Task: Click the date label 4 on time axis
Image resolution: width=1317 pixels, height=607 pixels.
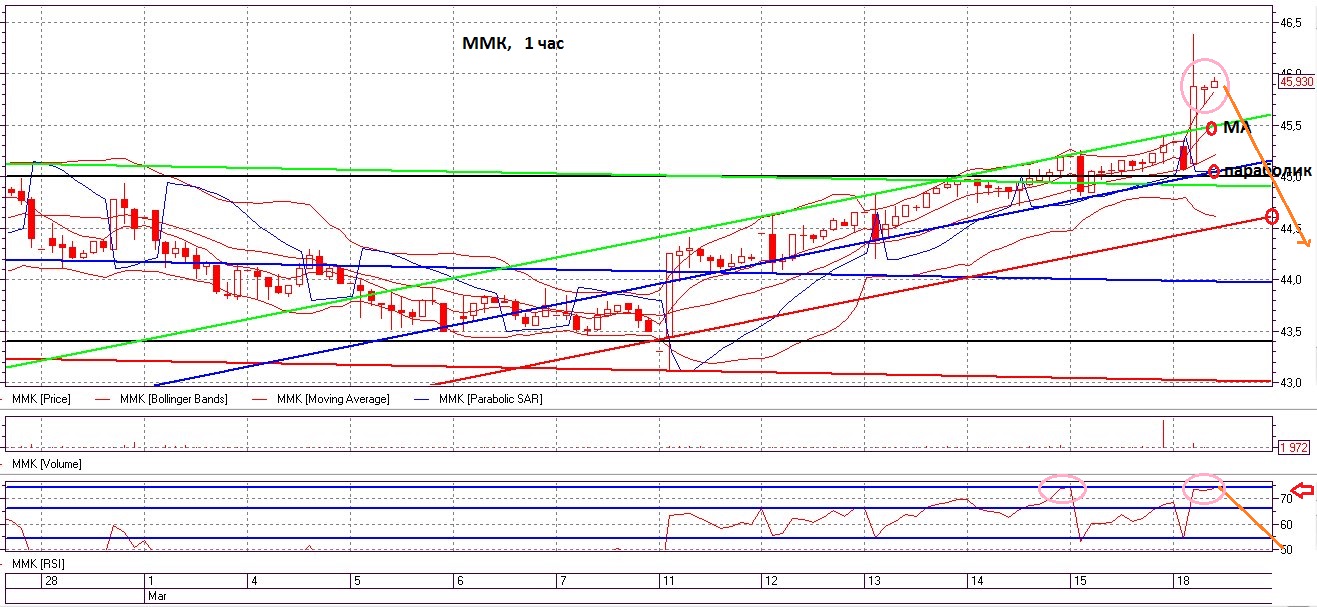Action: (254, 581)
